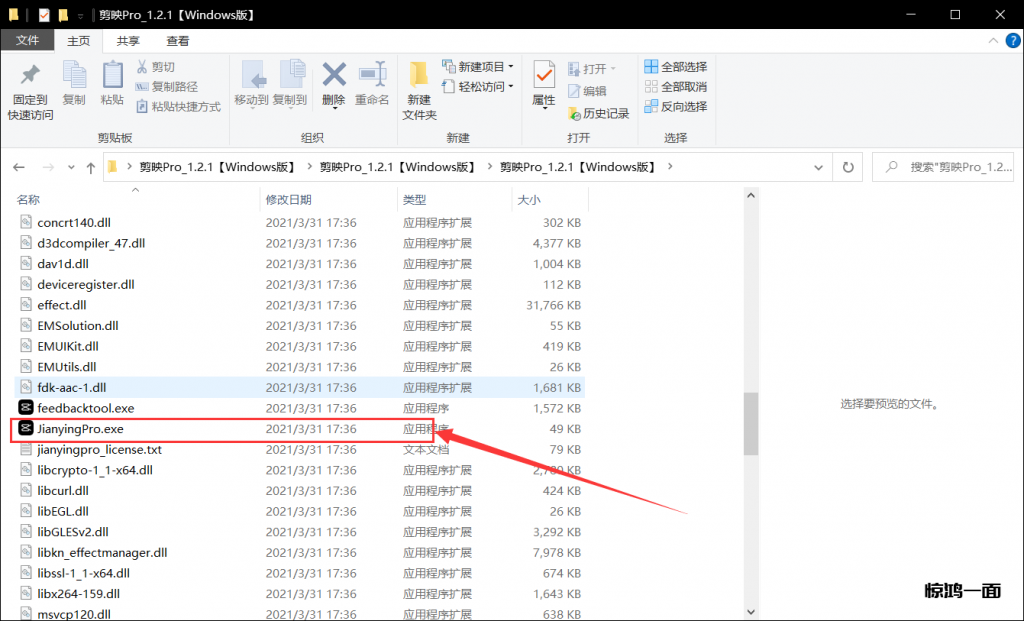The width and height of the screenshot is (1024, 621).
Task: Open the 文件 menu tab
Action: 27,41
